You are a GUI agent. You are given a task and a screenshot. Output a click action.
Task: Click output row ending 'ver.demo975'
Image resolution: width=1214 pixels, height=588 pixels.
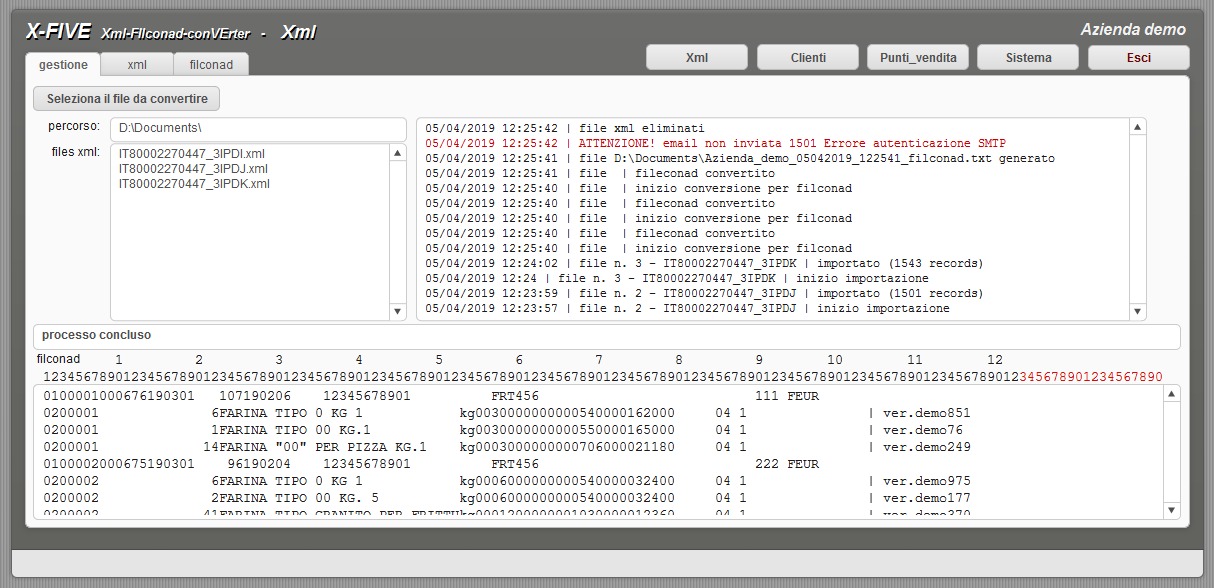(x=507, y=481)
